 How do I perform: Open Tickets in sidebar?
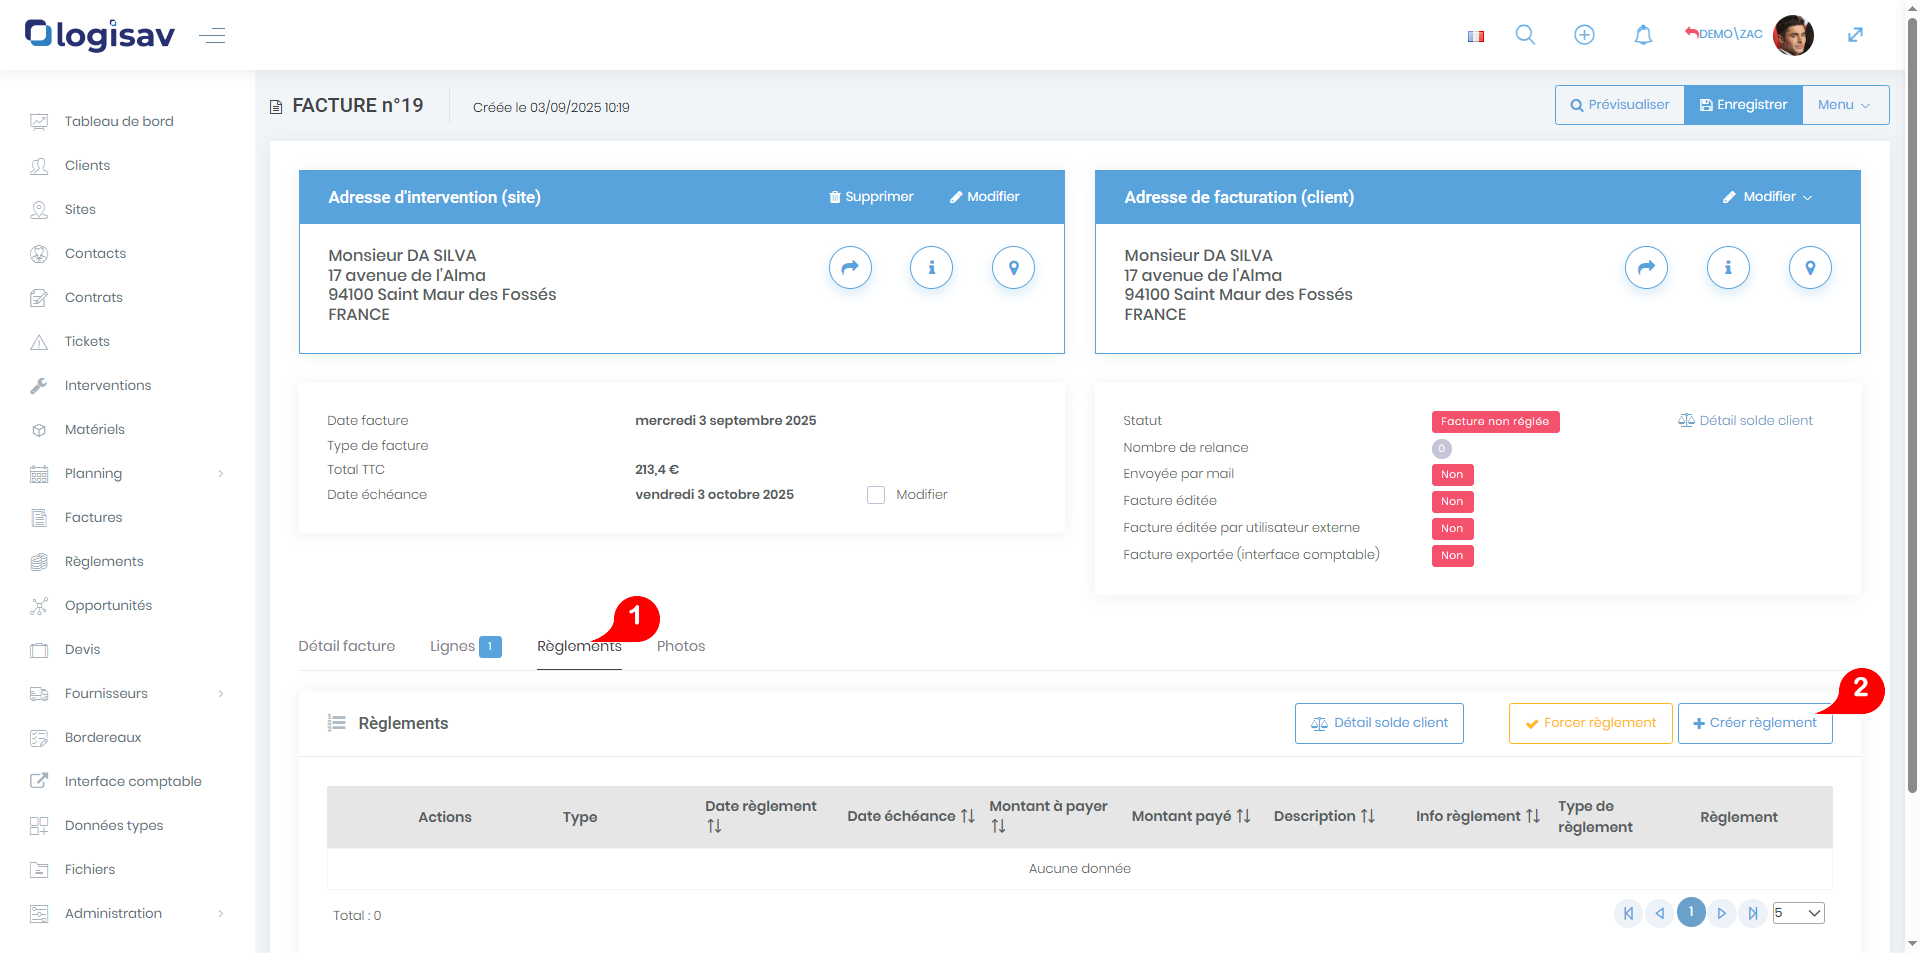(x=87, y=342)
